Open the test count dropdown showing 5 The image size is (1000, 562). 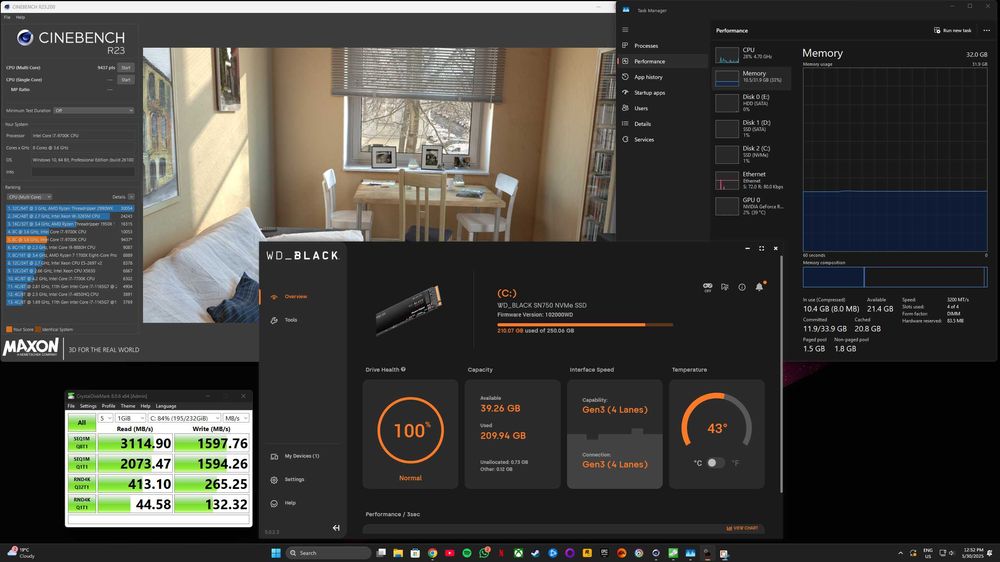(105, 418)
